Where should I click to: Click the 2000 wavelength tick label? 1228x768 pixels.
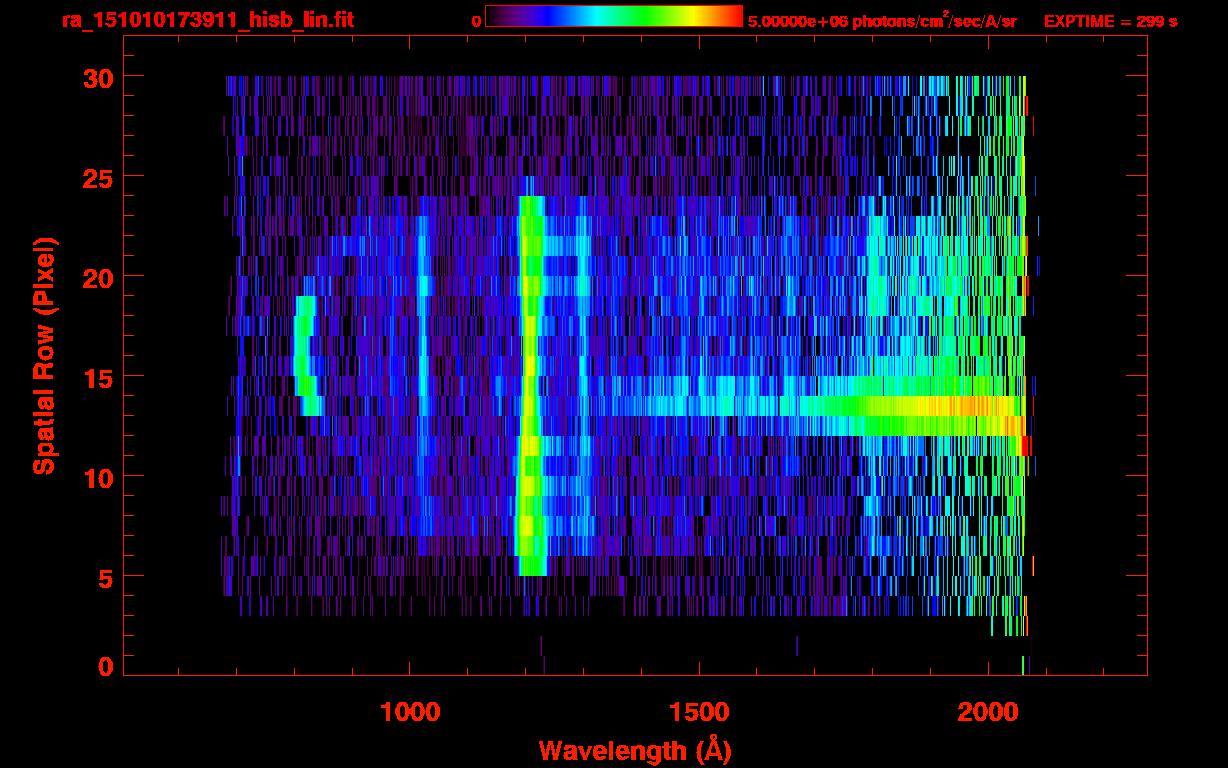click(x=988, y=712)
